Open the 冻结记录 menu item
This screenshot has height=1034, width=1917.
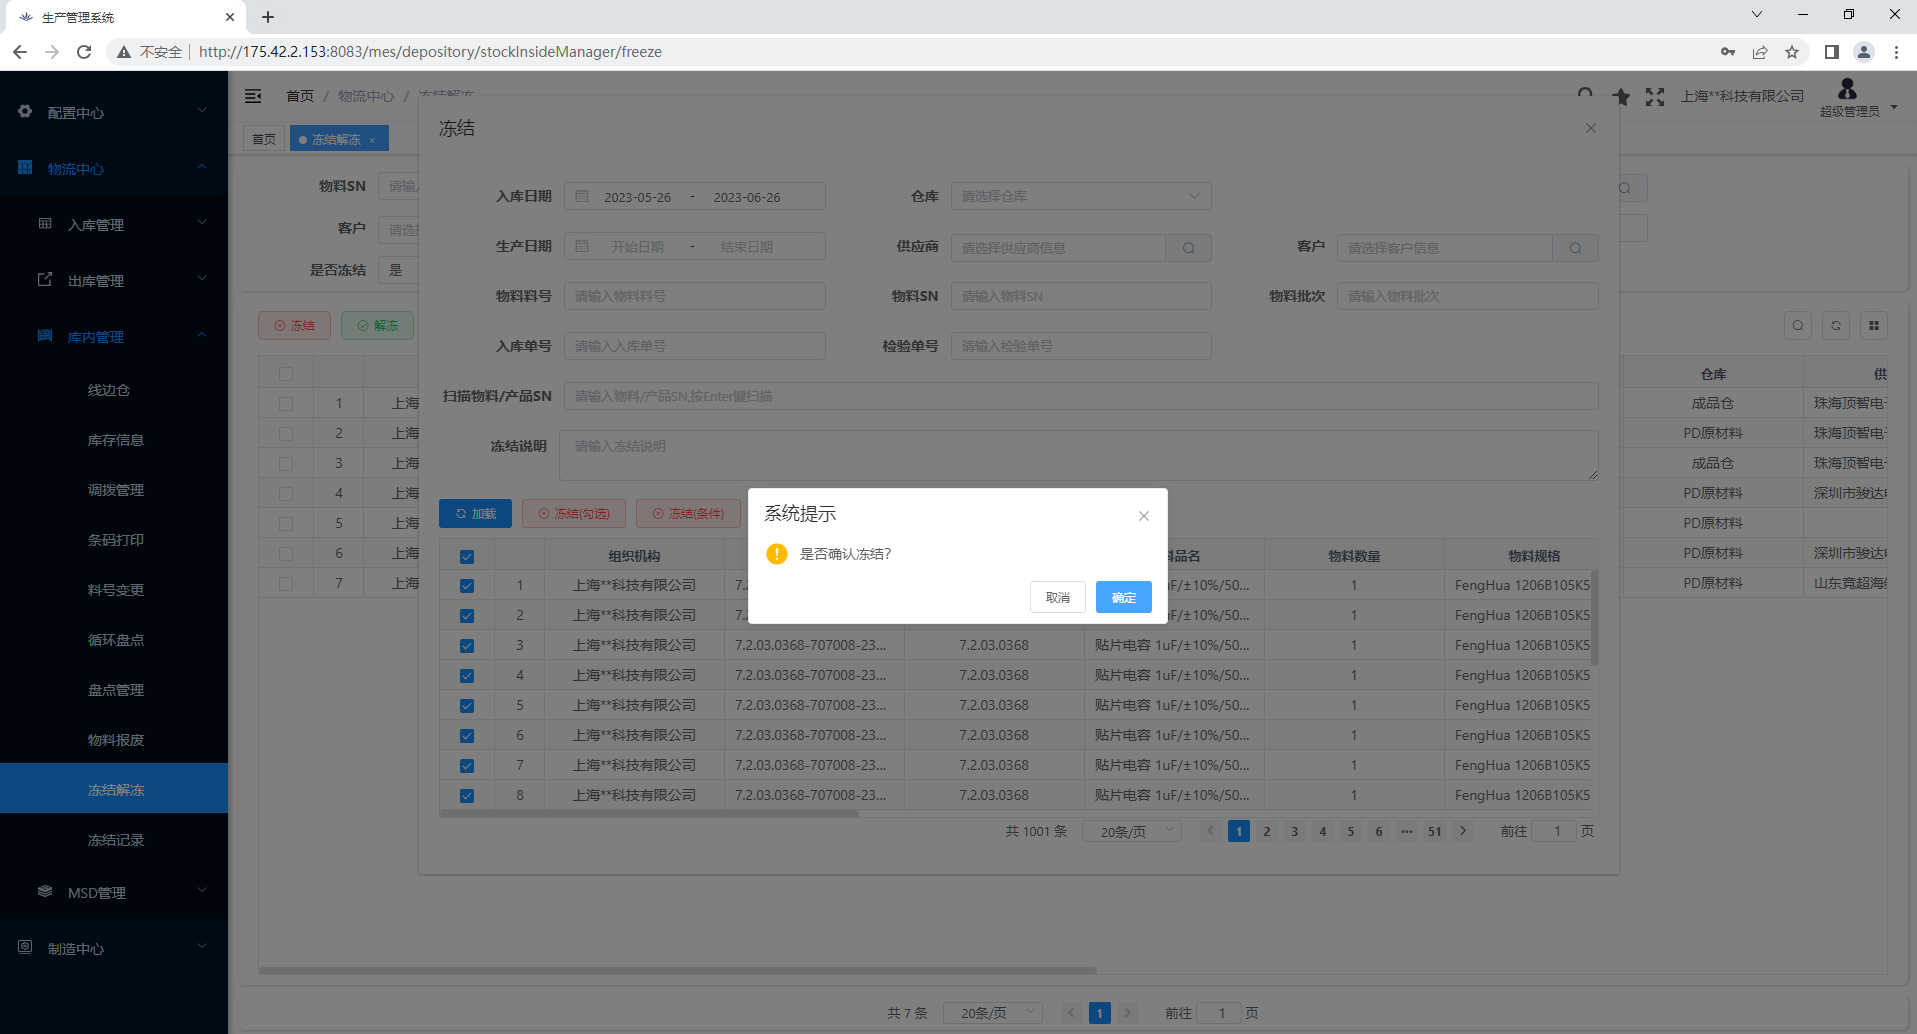114,840
